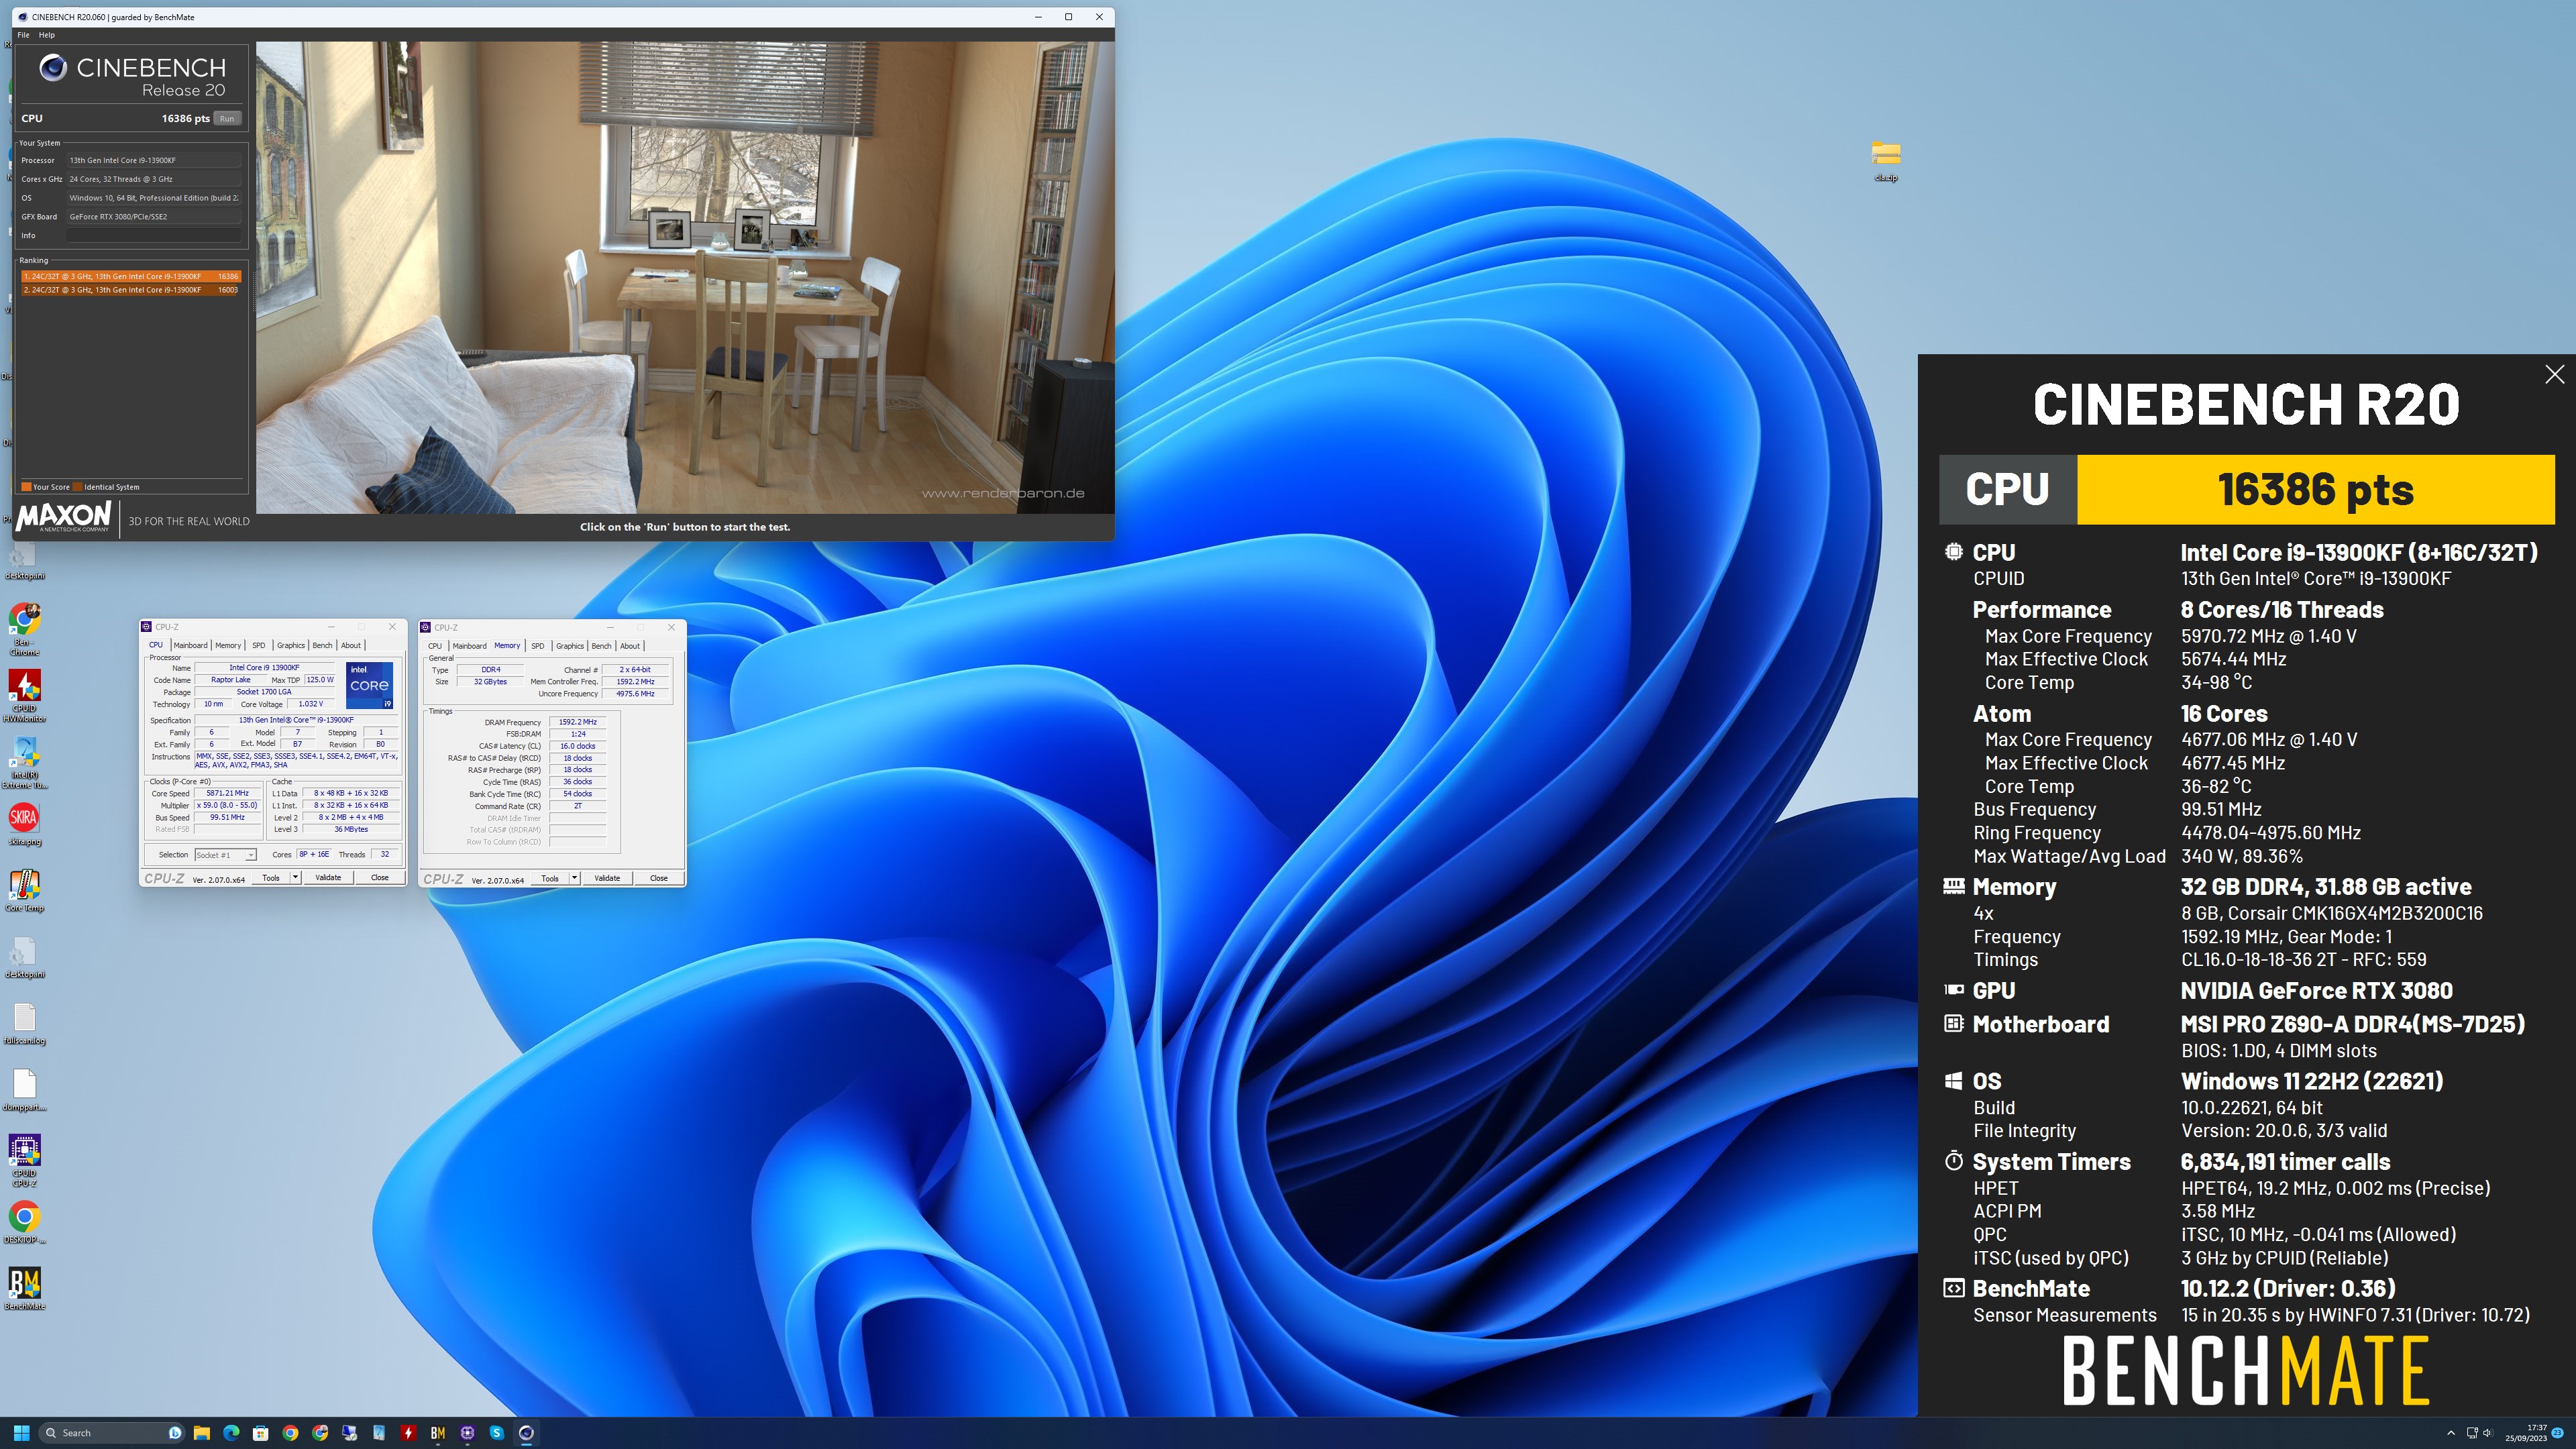Open Ben - Chrome desktop shortcut

24,628
